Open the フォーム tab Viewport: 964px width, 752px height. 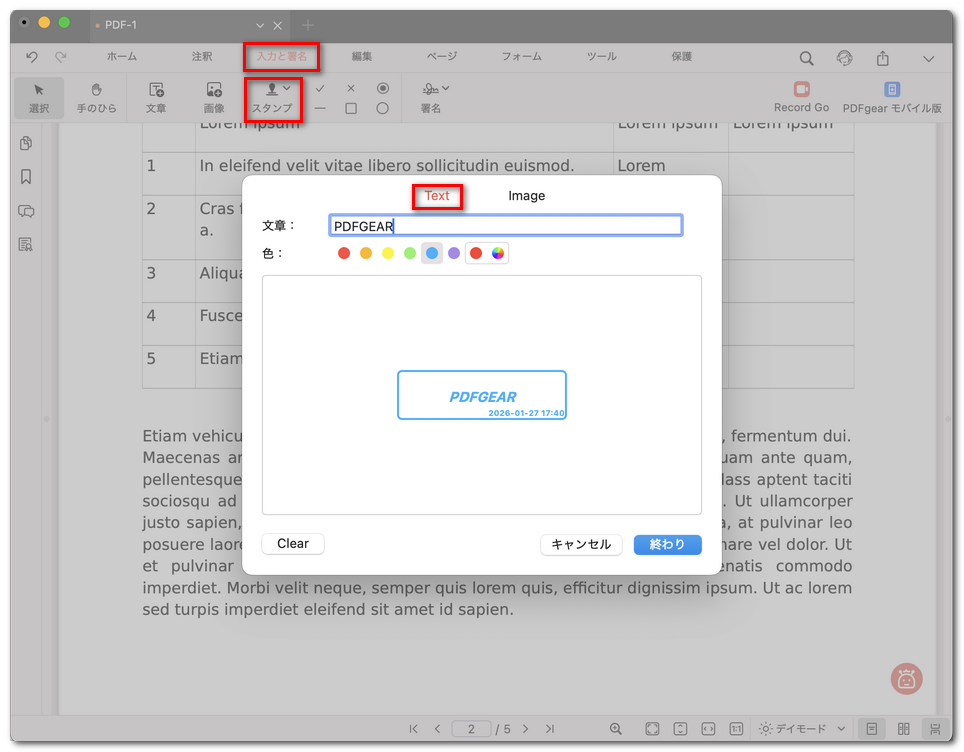[522, 57]
